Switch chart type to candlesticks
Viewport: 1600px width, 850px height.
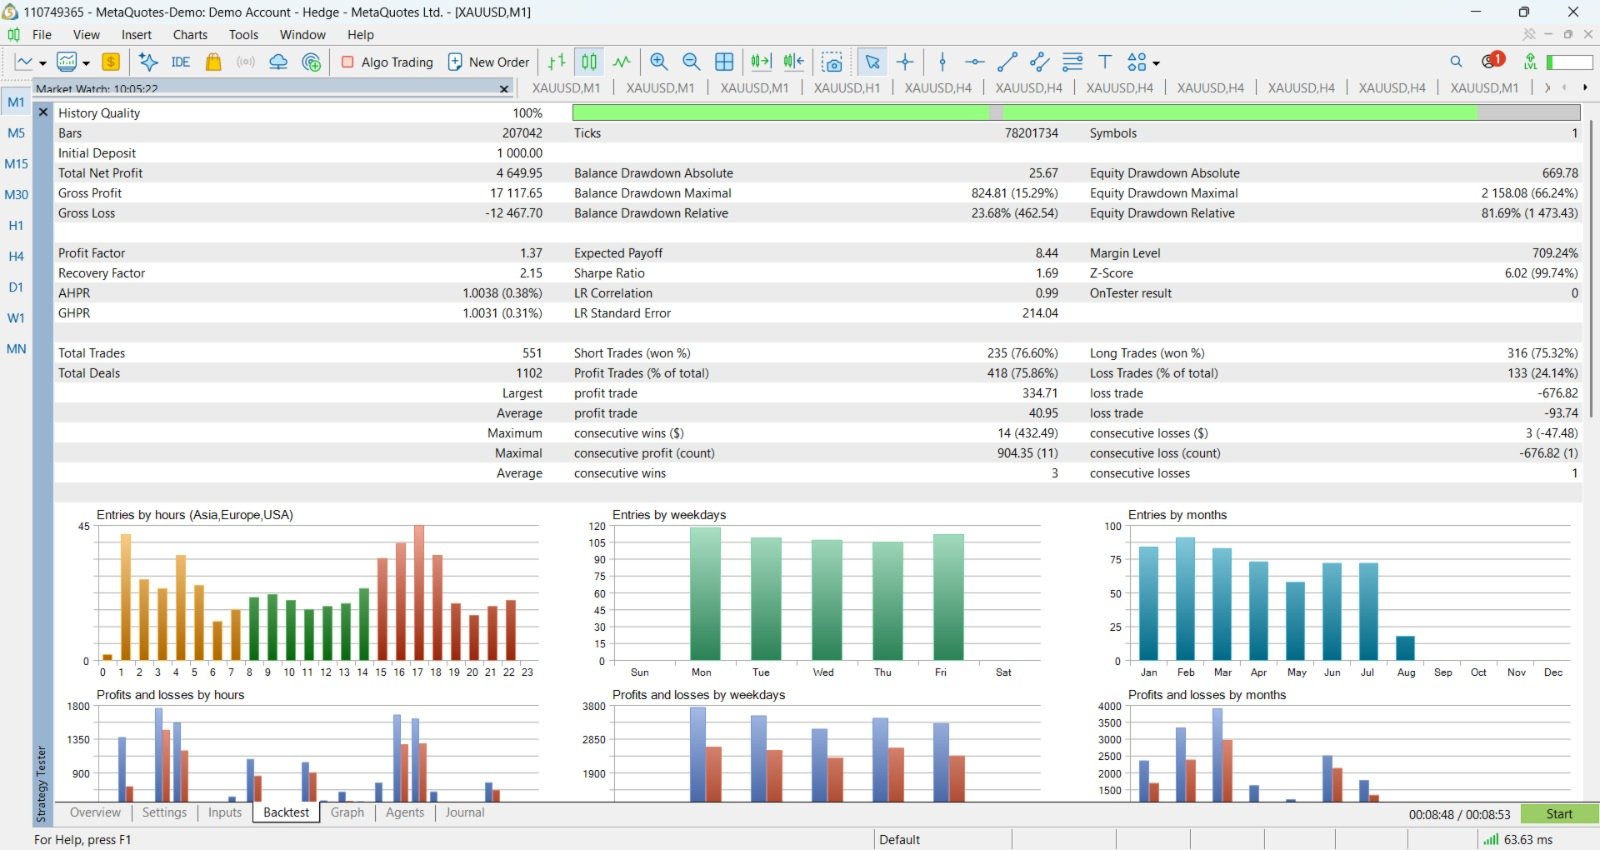590,62
